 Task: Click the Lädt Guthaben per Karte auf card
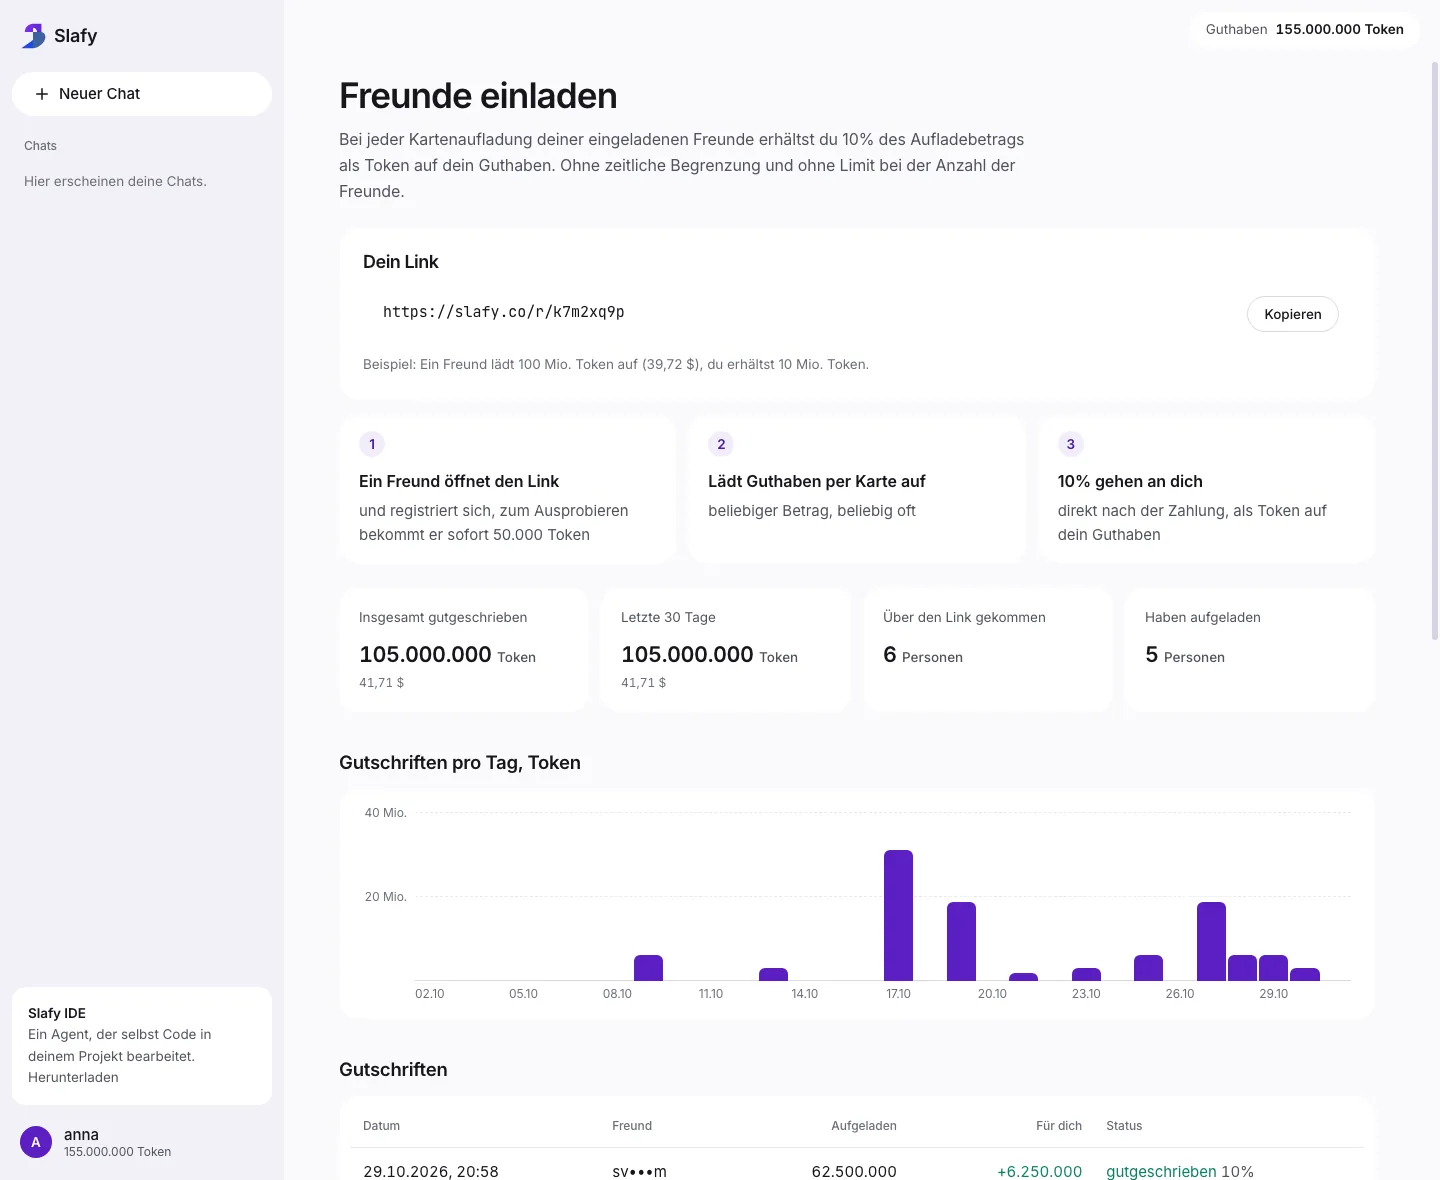[x=857, y=489]
